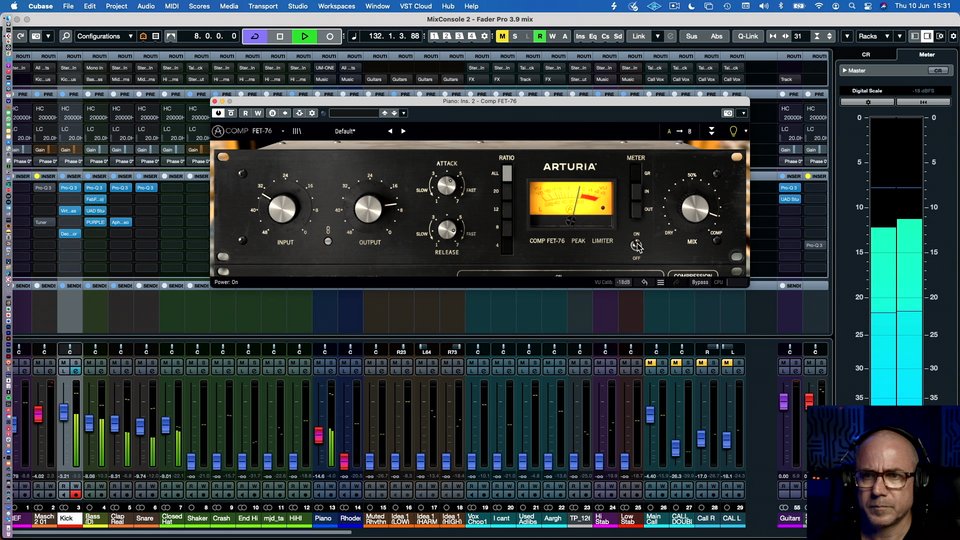Start playback with the green Play button

point(304,36)
